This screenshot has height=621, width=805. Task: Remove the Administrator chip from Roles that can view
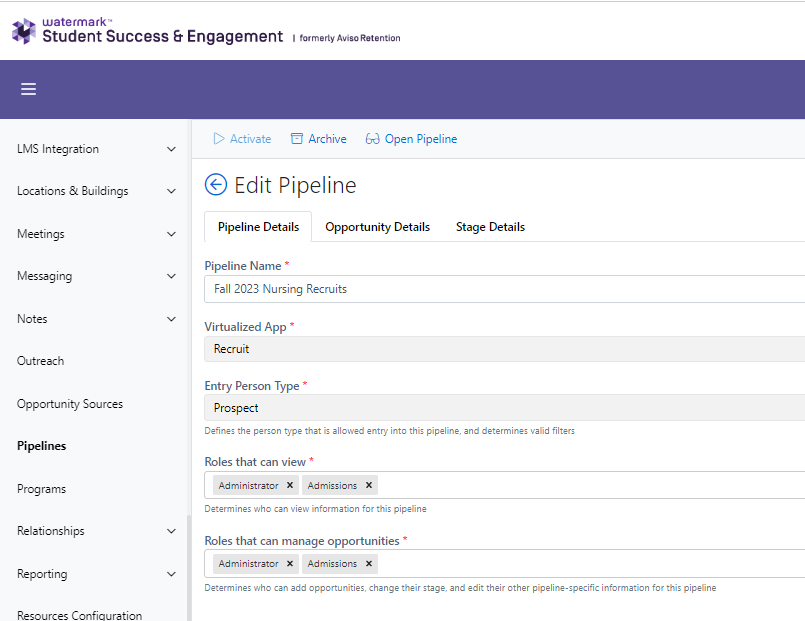(289, 485)
